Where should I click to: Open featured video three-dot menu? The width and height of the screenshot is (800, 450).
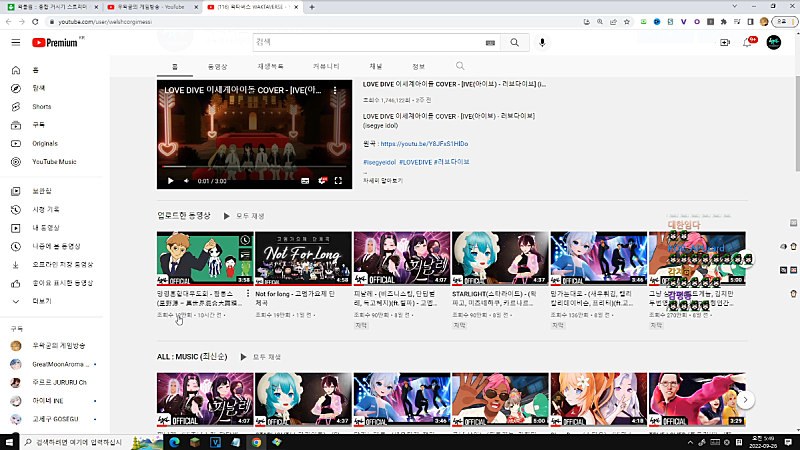[335, 90]
